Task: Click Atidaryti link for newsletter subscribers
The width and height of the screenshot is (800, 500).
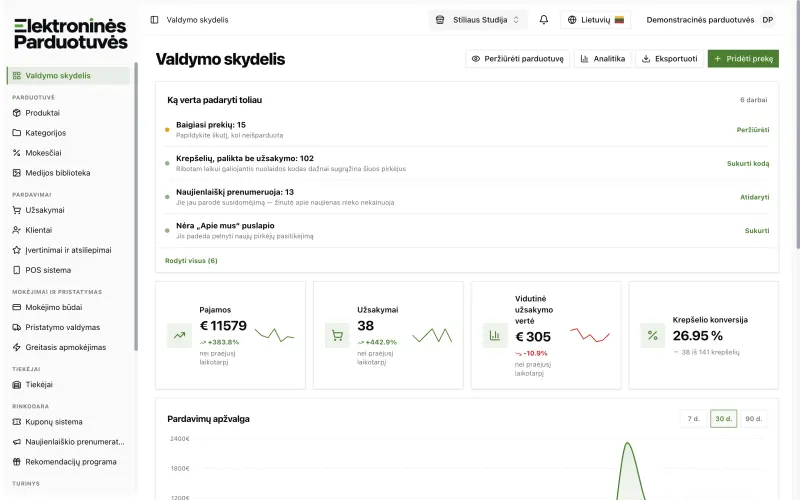Action: pyautogui.click(x=755, y=197)
